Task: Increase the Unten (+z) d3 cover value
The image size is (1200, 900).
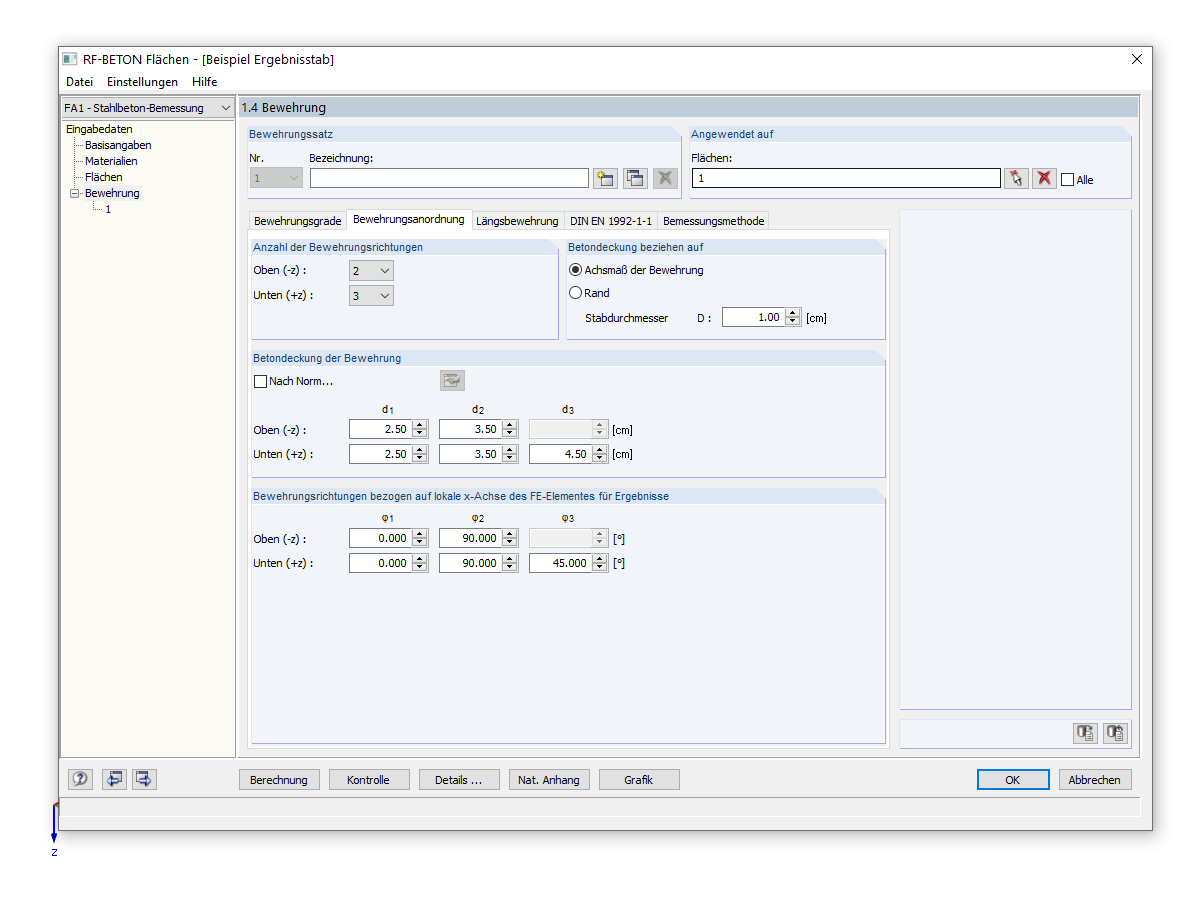Action: pos(600,450)
